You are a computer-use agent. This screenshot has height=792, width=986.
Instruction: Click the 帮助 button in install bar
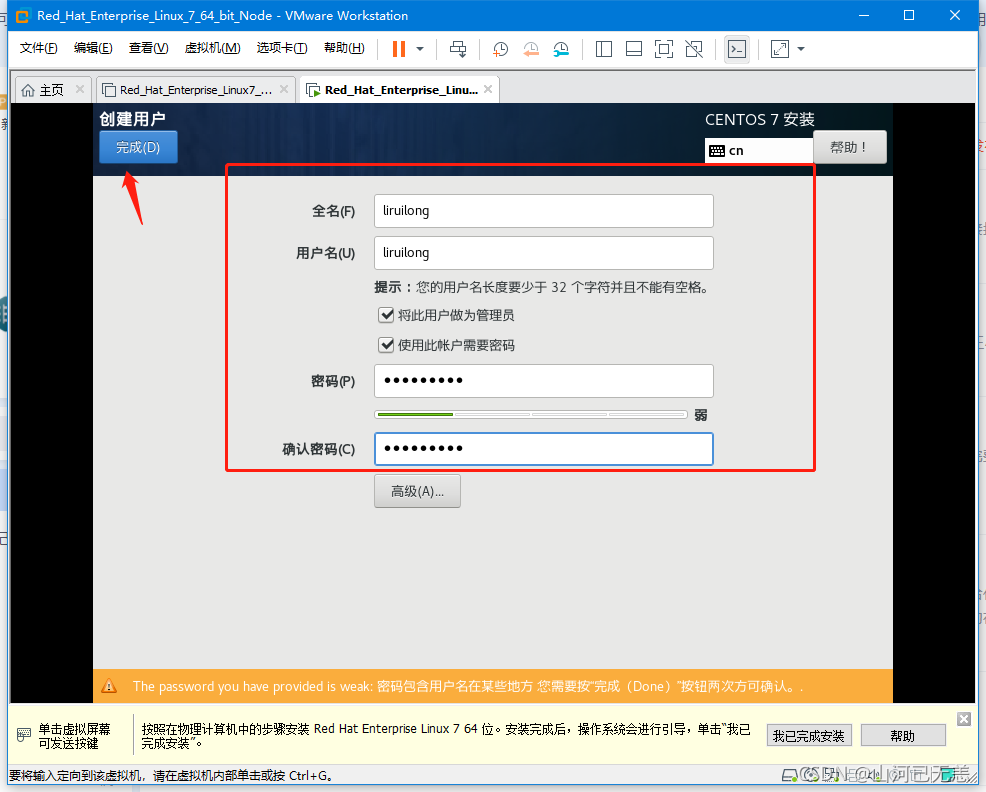coord(902,735)
